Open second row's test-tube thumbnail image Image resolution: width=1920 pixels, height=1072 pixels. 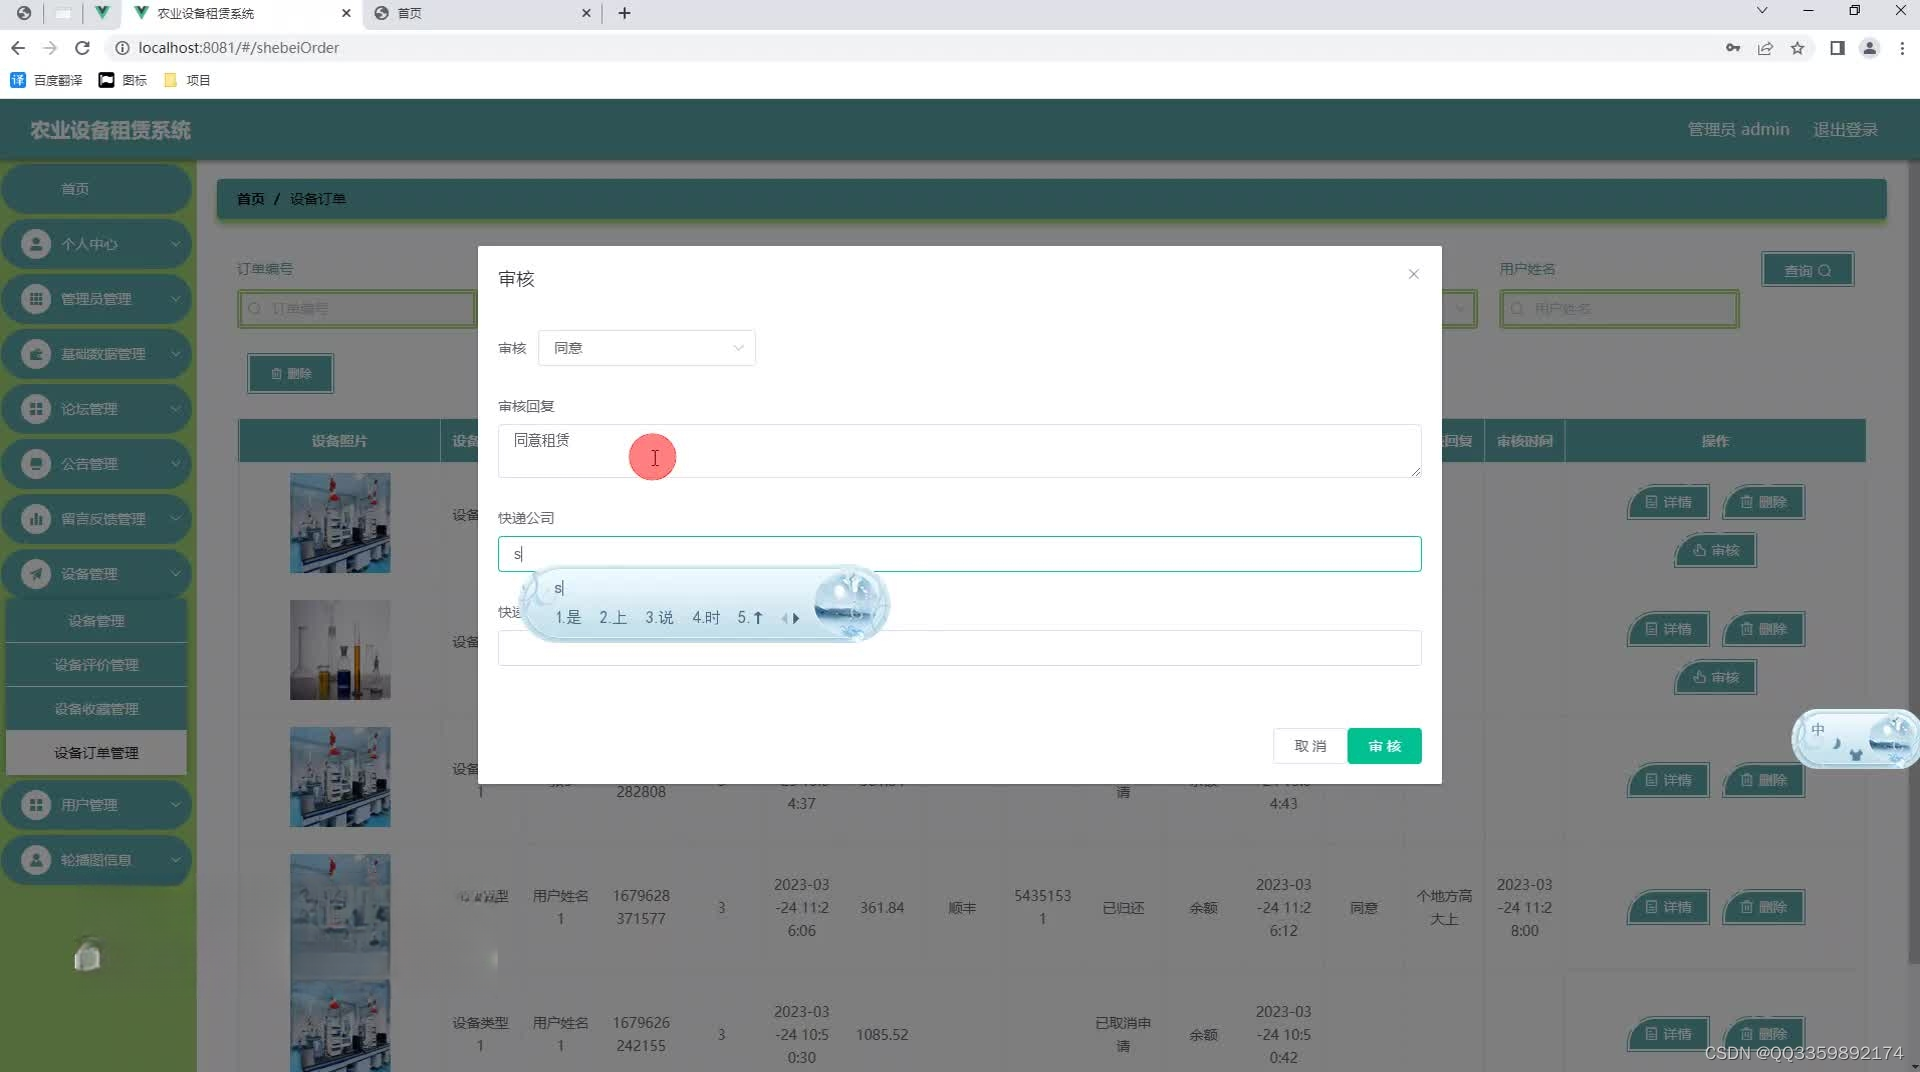click(340, 650)
